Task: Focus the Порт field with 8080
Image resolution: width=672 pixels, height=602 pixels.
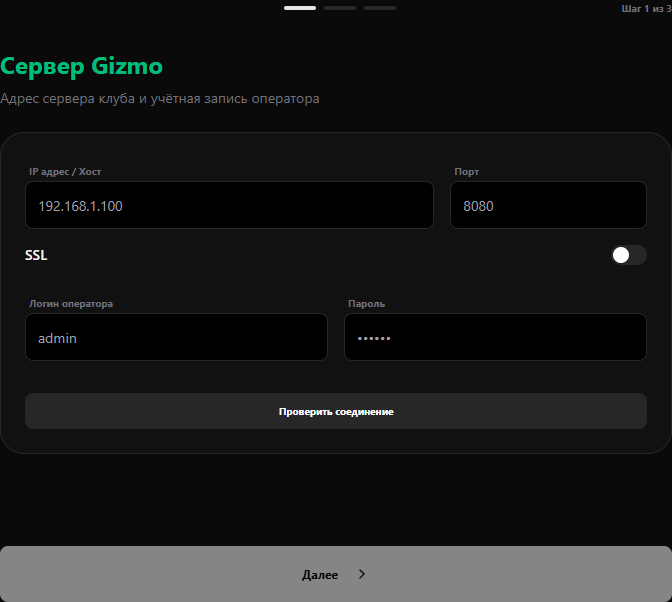Action: point(548,205)
